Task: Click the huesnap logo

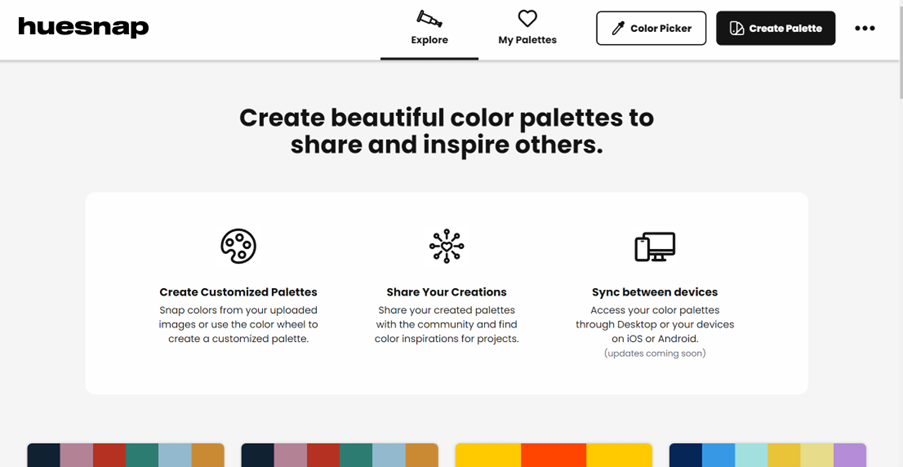Action: (x=83, y=27)
